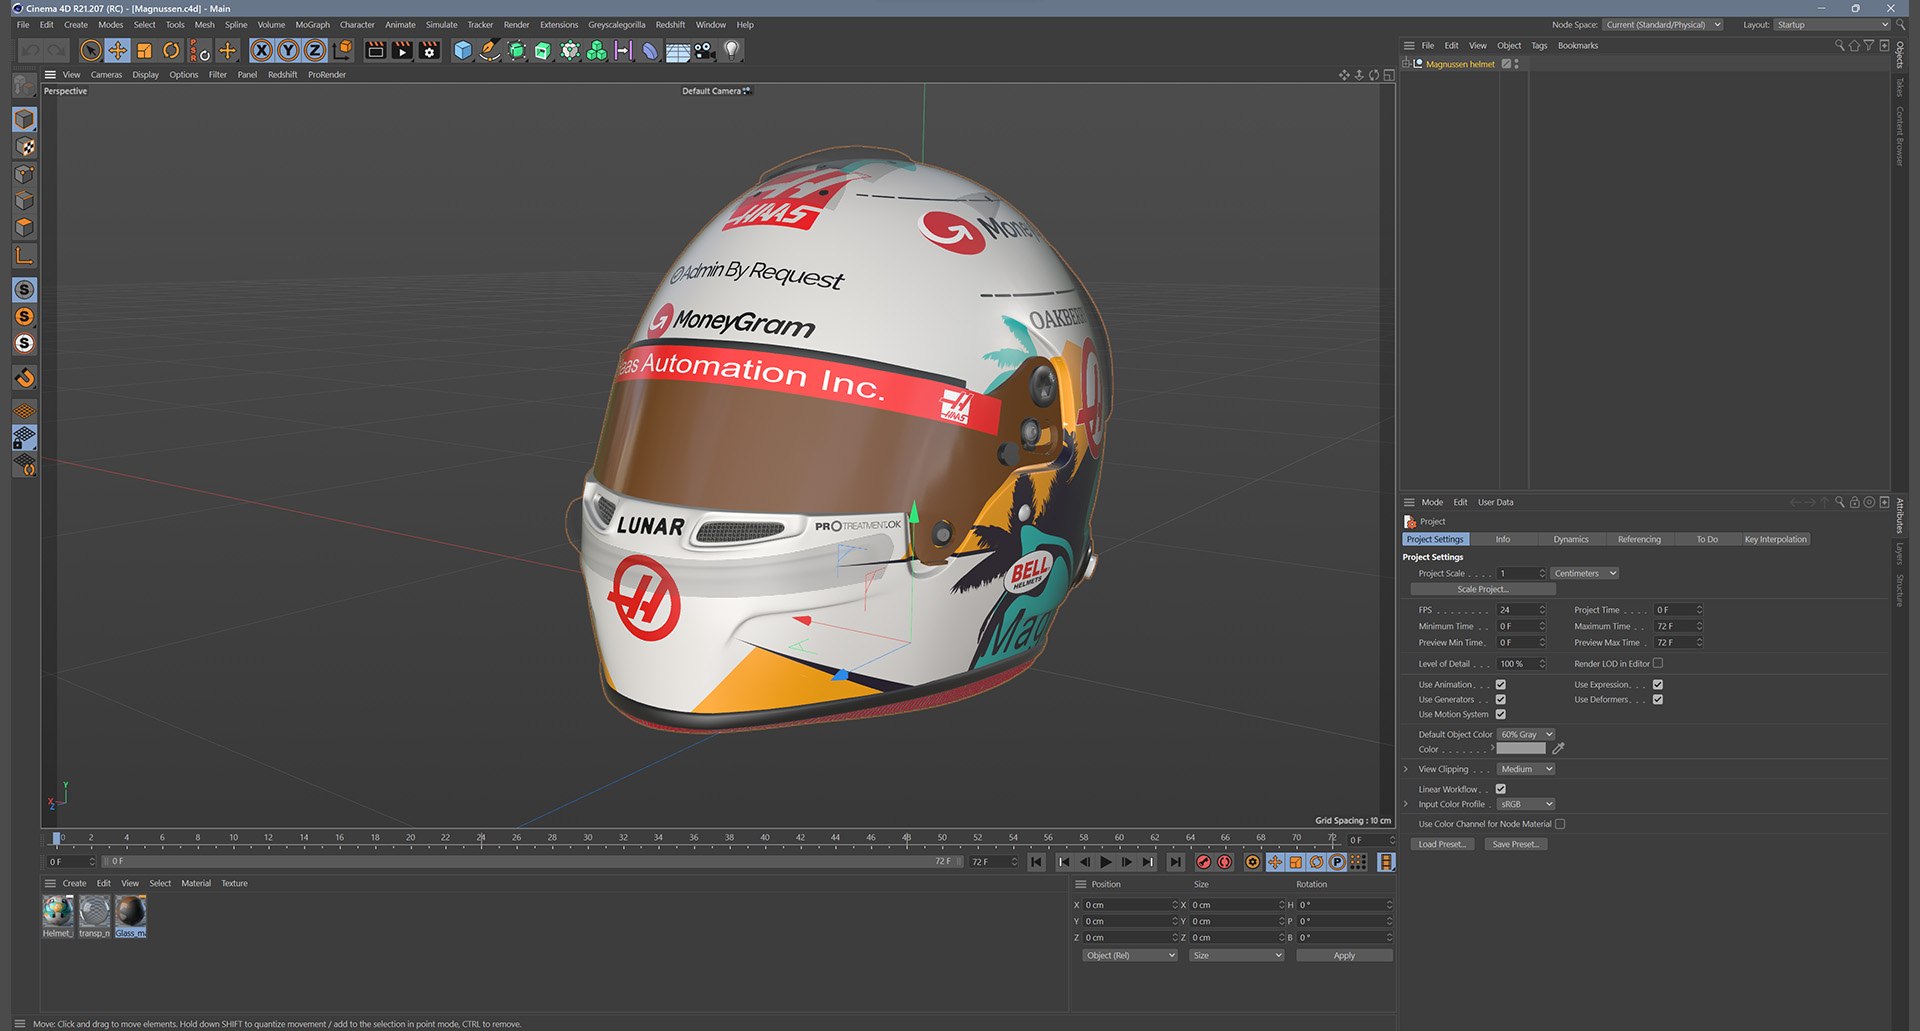Open the MoGraph menu
1920x1031 pixels.
[312, 25]
